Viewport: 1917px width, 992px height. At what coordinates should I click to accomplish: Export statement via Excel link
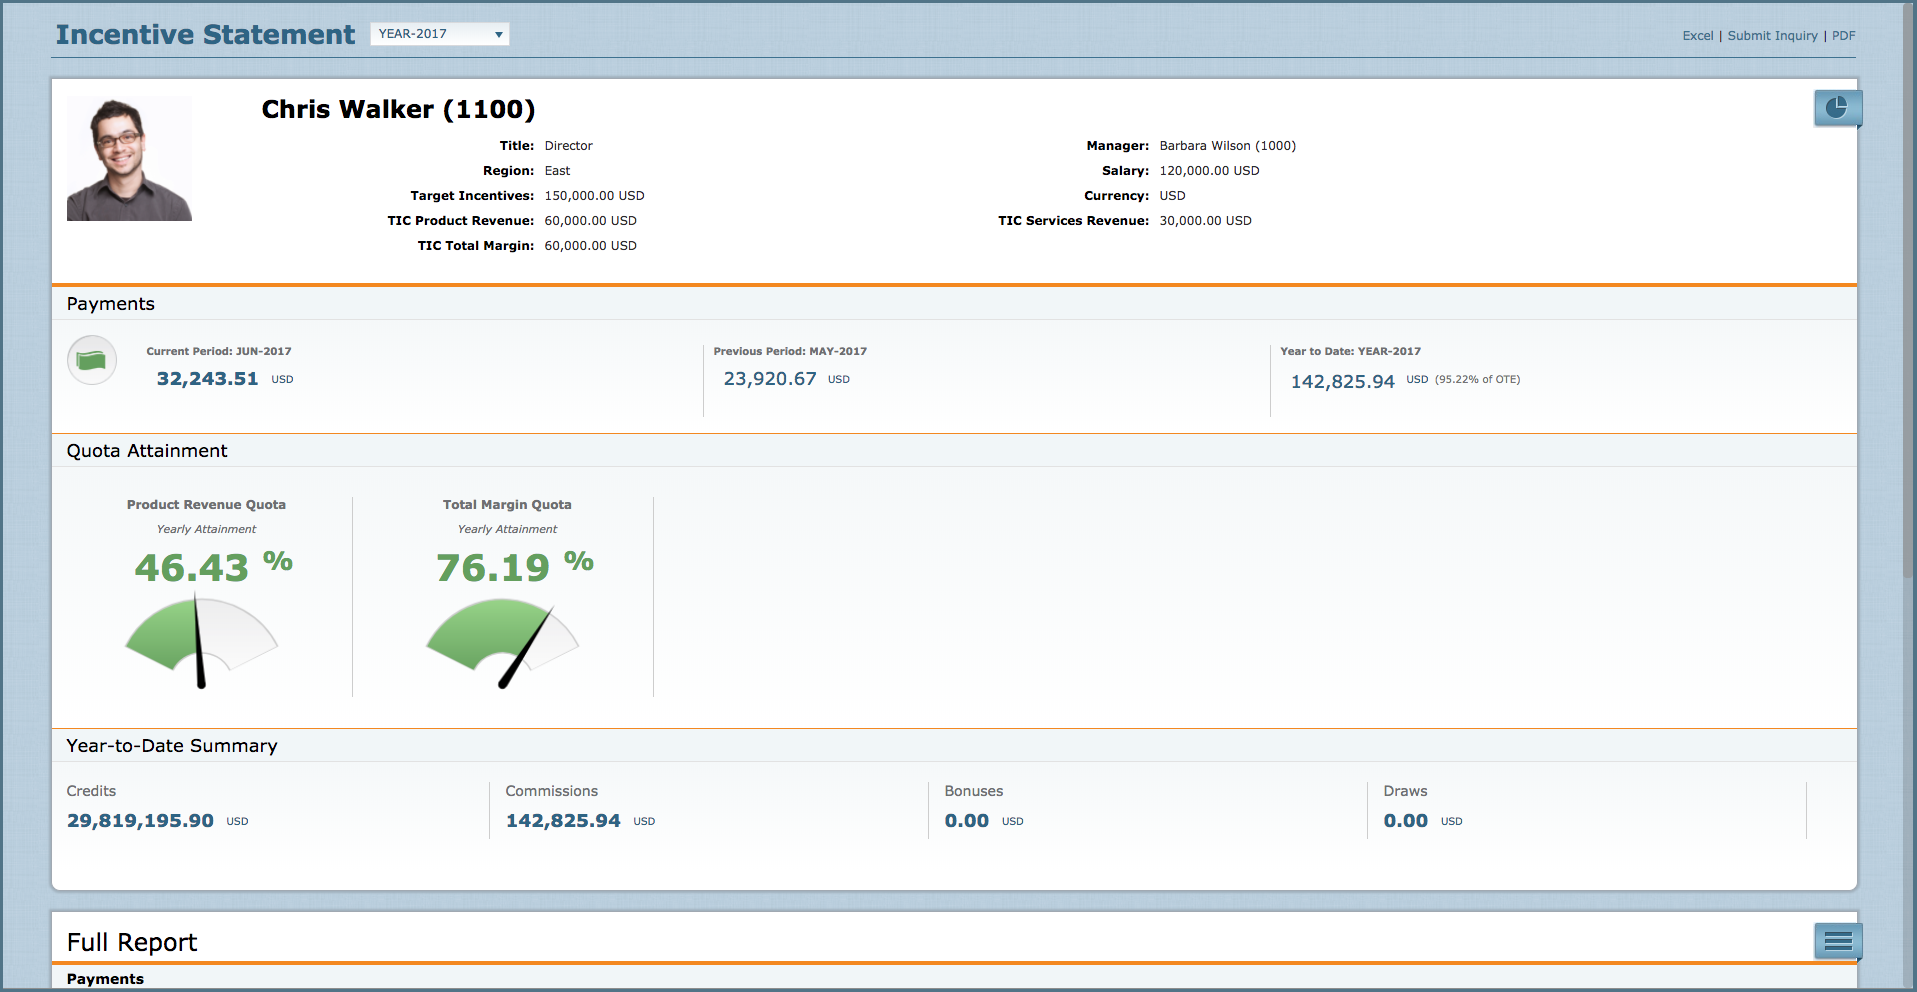[x=1697, y=36]
